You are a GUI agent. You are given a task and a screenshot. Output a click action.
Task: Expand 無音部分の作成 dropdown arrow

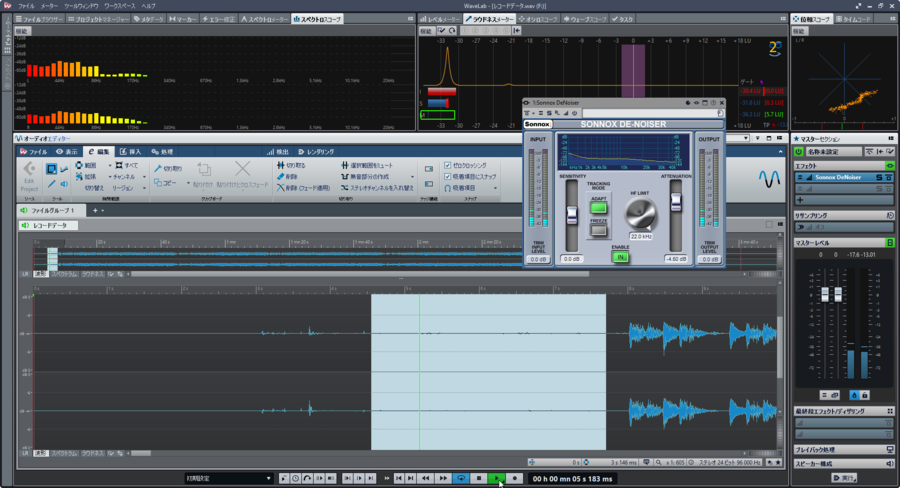click(x=412, y=177)
